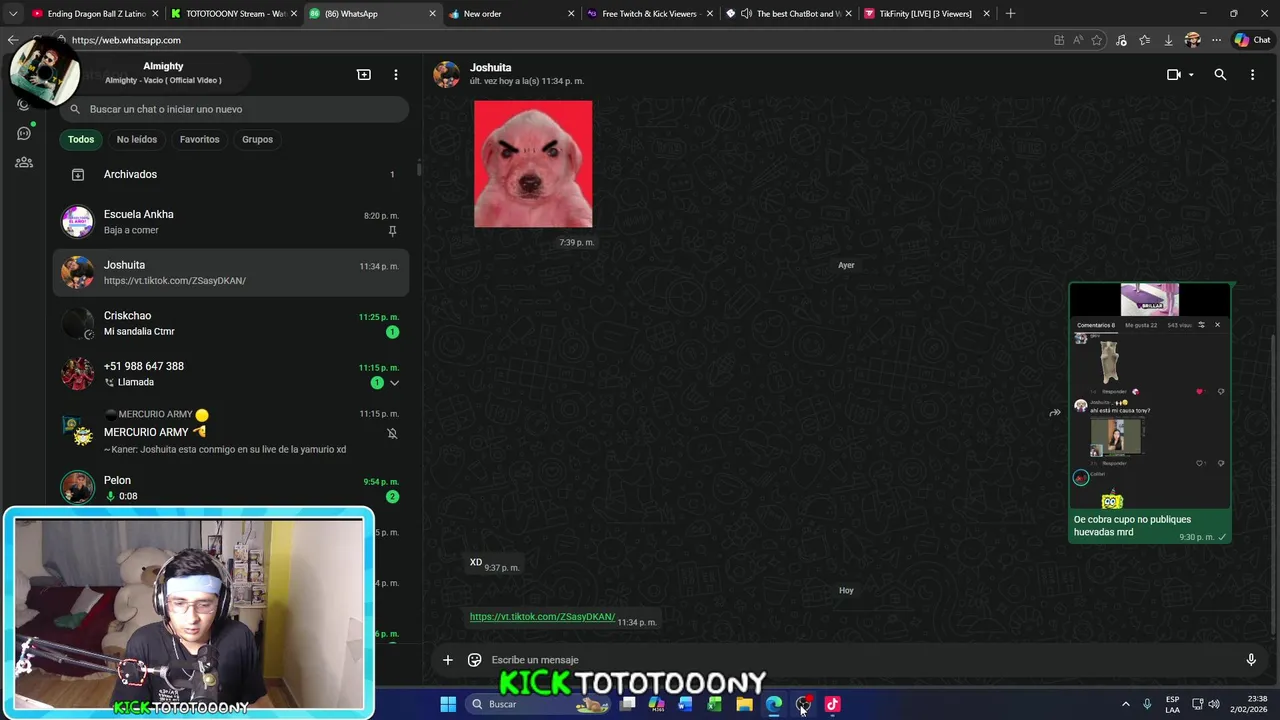The width and height of the screenshot is (1280, 720).
Task: Forward the TikTok screenshot message
Action: (x=1054, y=413)
